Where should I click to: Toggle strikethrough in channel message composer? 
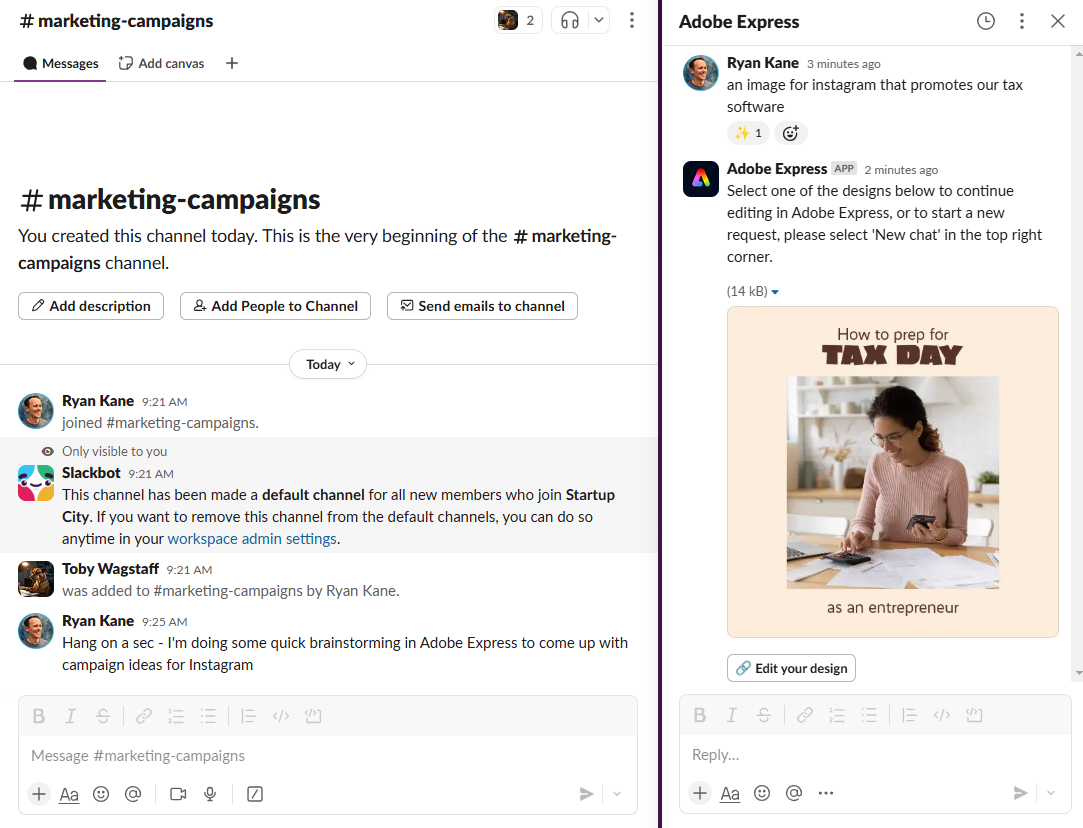click(x=103, y=716)
